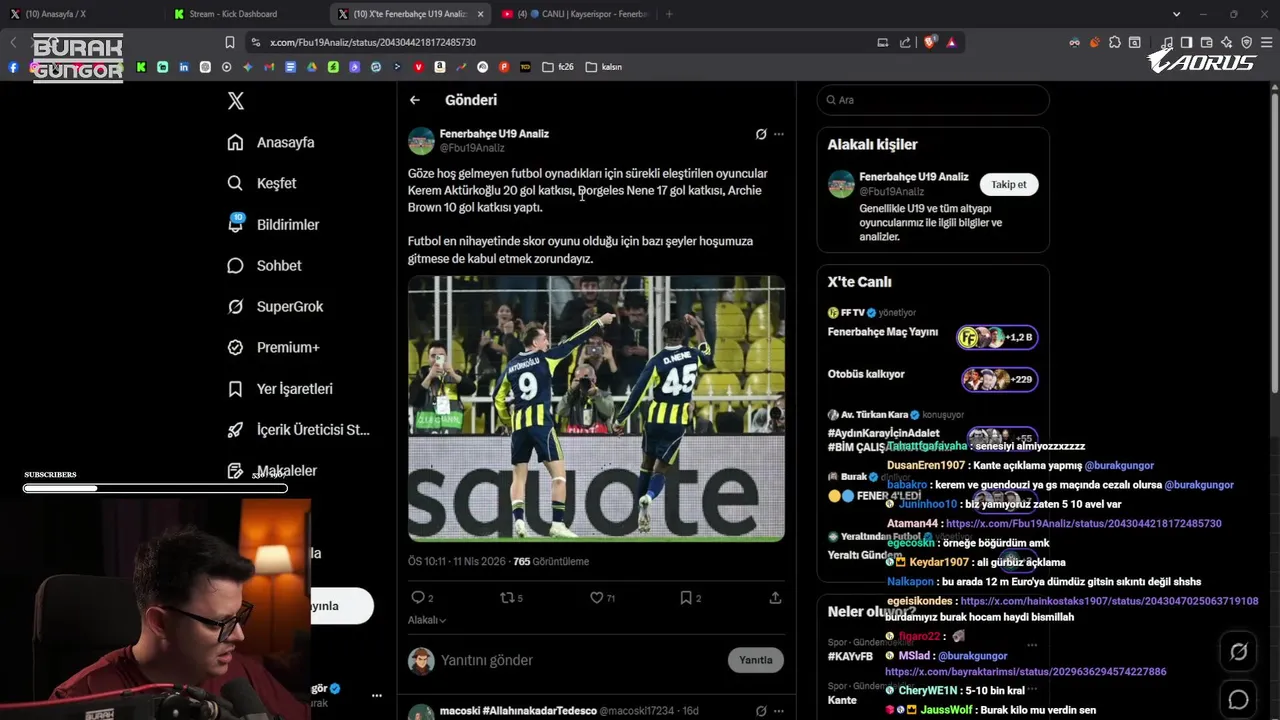The width and height of the screenshot is (1280, 720).
Task: Open İçerik Üreticisi St... sidebar item
Action: click(x=298, y=429)
